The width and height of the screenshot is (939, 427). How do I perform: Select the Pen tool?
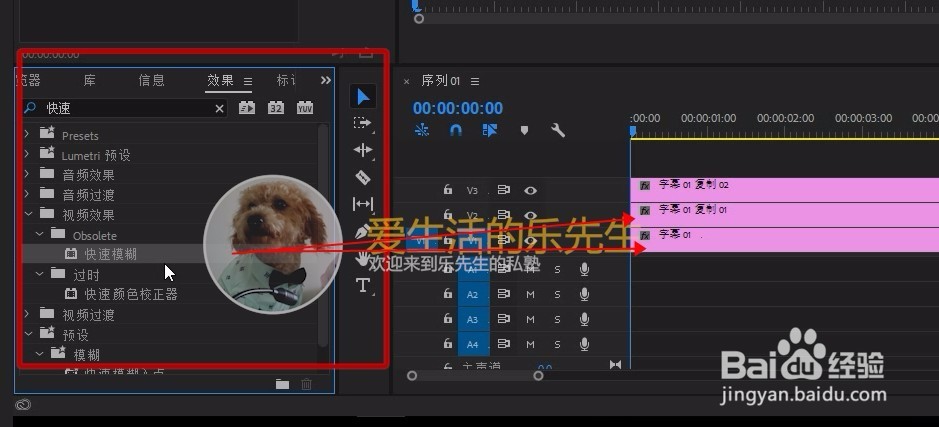[361, 231]
